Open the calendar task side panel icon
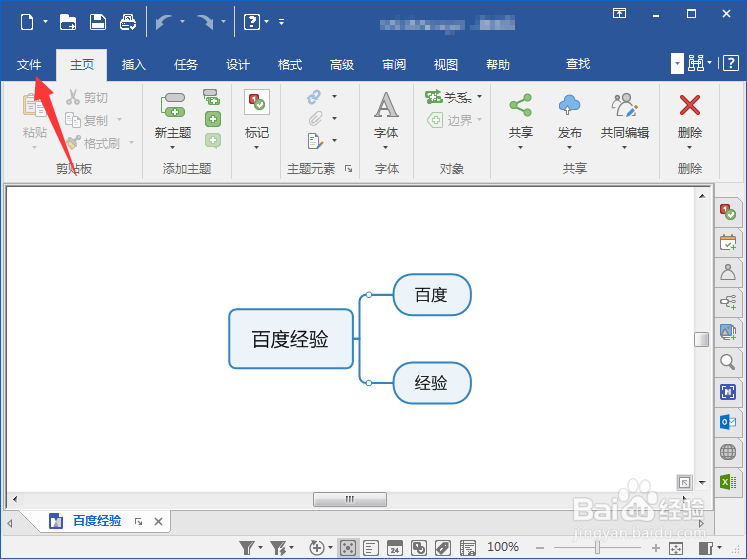Viewport: 747px width, 559px height. click(727, 242)
